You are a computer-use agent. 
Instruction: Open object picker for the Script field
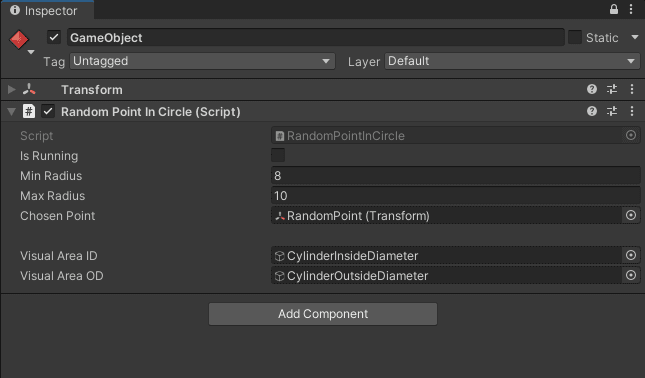tap(631, 135)
